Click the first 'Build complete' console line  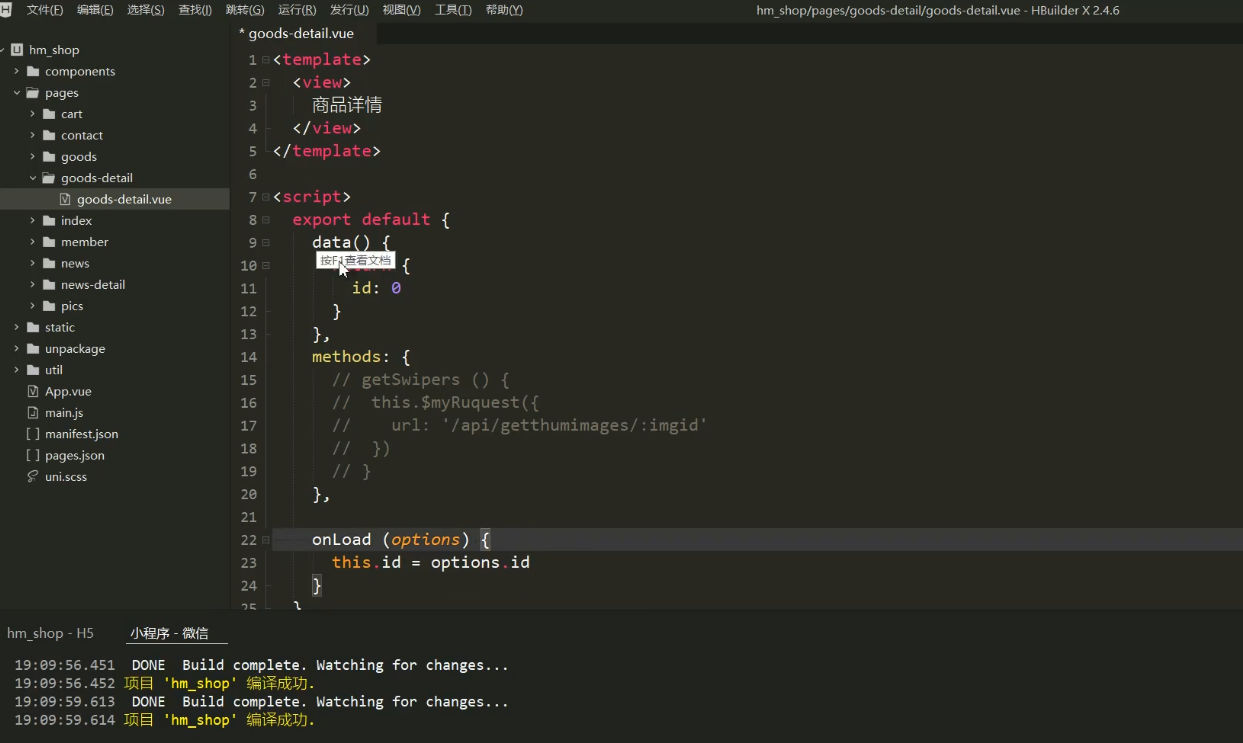pyautogui.click(x=261, y=665)
